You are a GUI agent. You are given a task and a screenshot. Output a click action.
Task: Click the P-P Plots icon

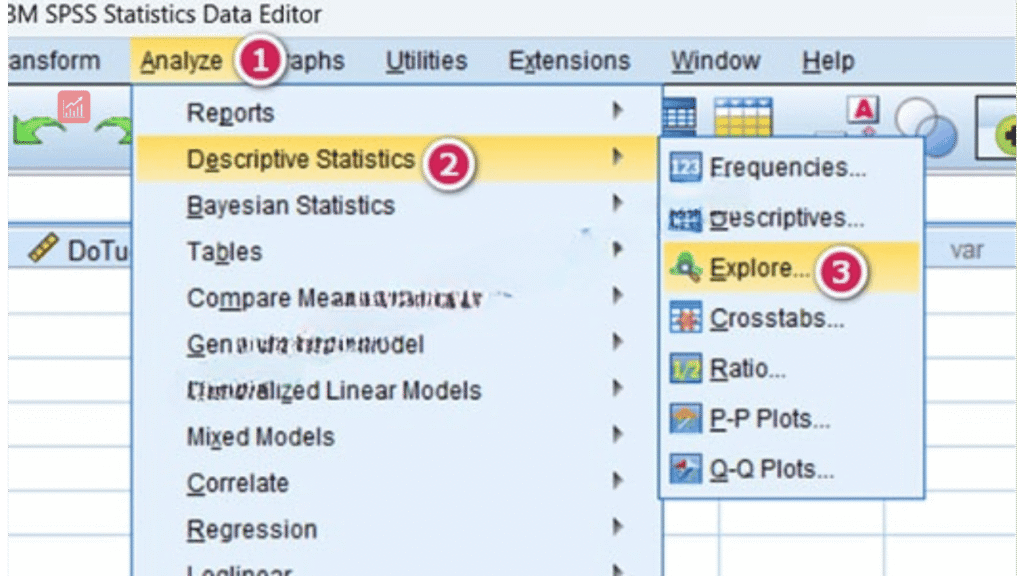[x=686, y=419]
